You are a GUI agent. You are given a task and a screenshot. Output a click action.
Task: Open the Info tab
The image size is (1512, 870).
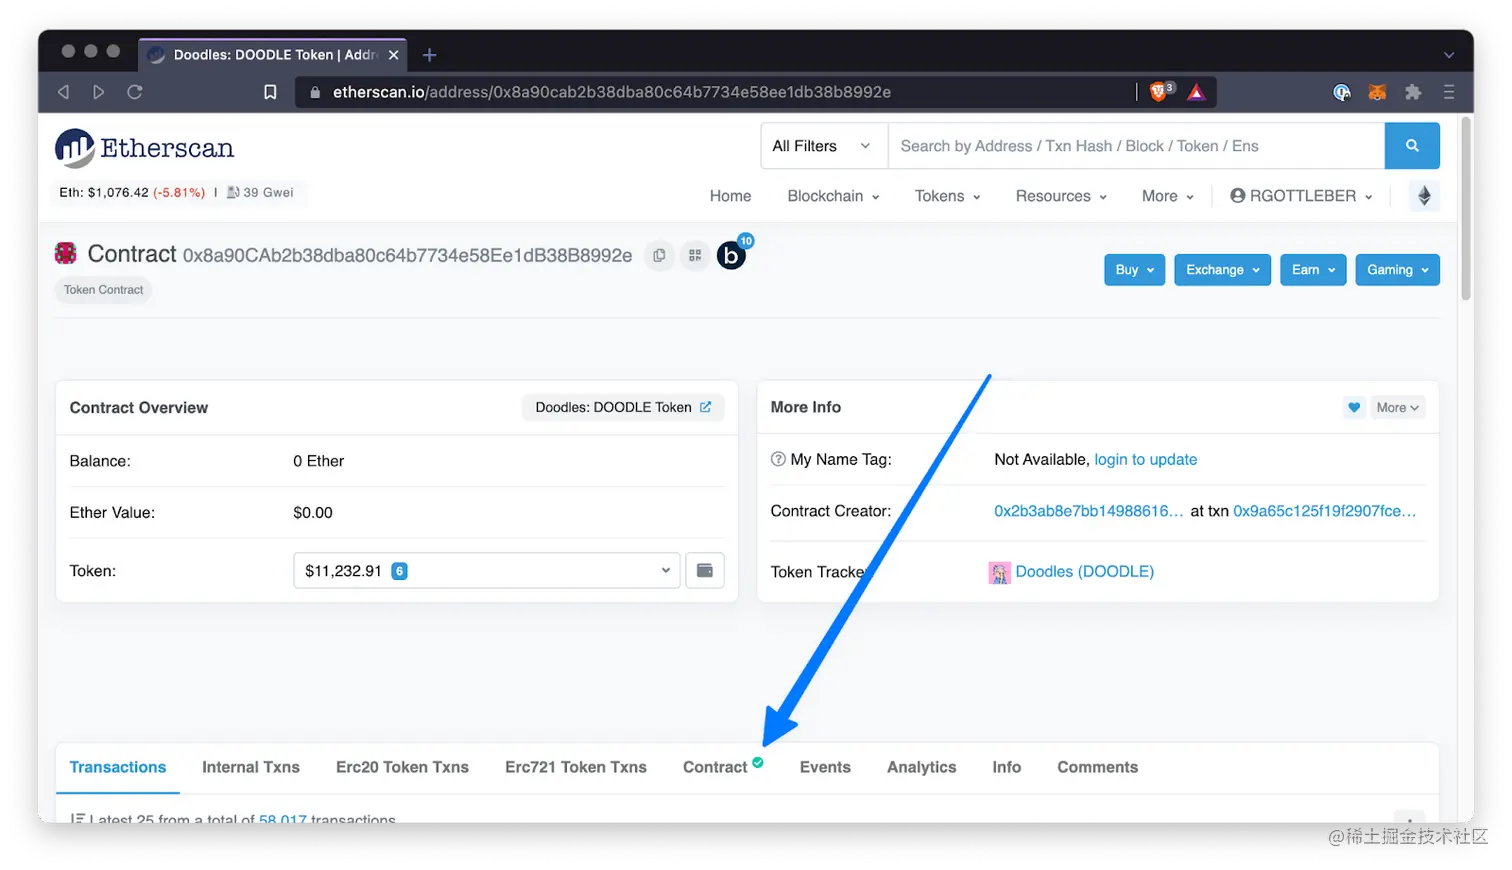coord(1006,767)
